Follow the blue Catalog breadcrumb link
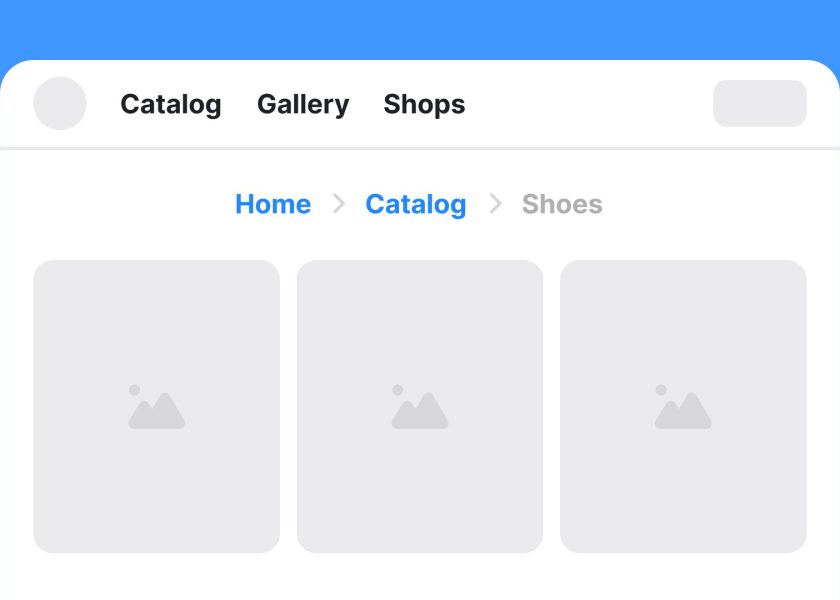Screen dimensions: 840x600 click(416, 205)
